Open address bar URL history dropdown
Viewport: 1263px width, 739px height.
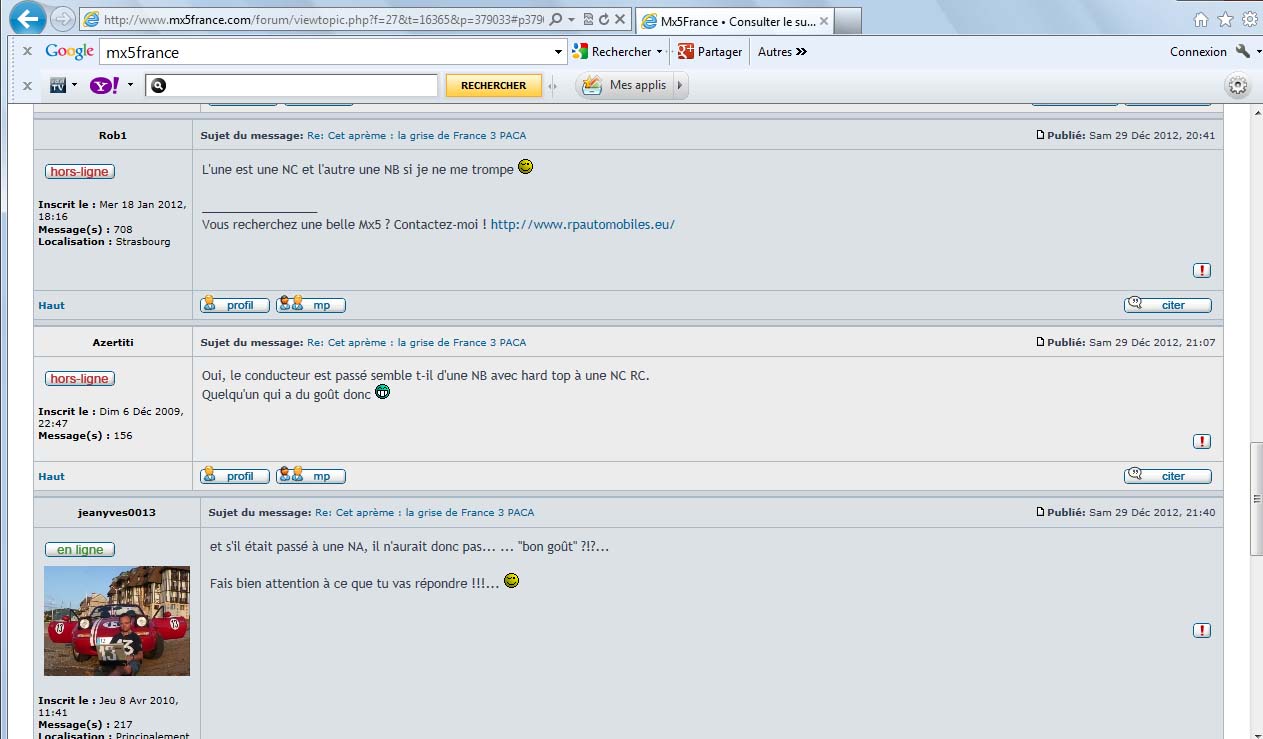571,20
